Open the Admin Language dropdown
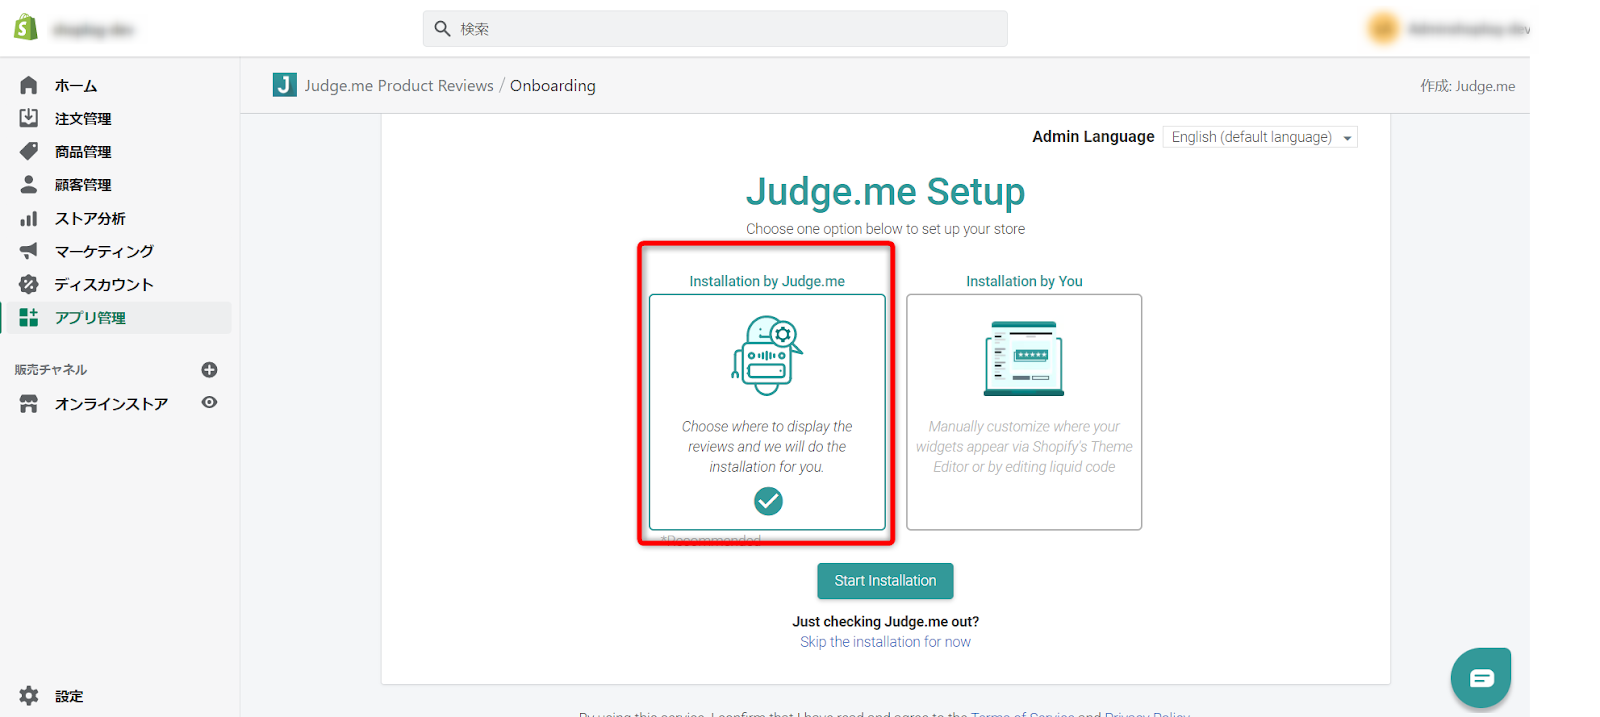Viewport: 1600px width, 717px height. pos(1260,137)
